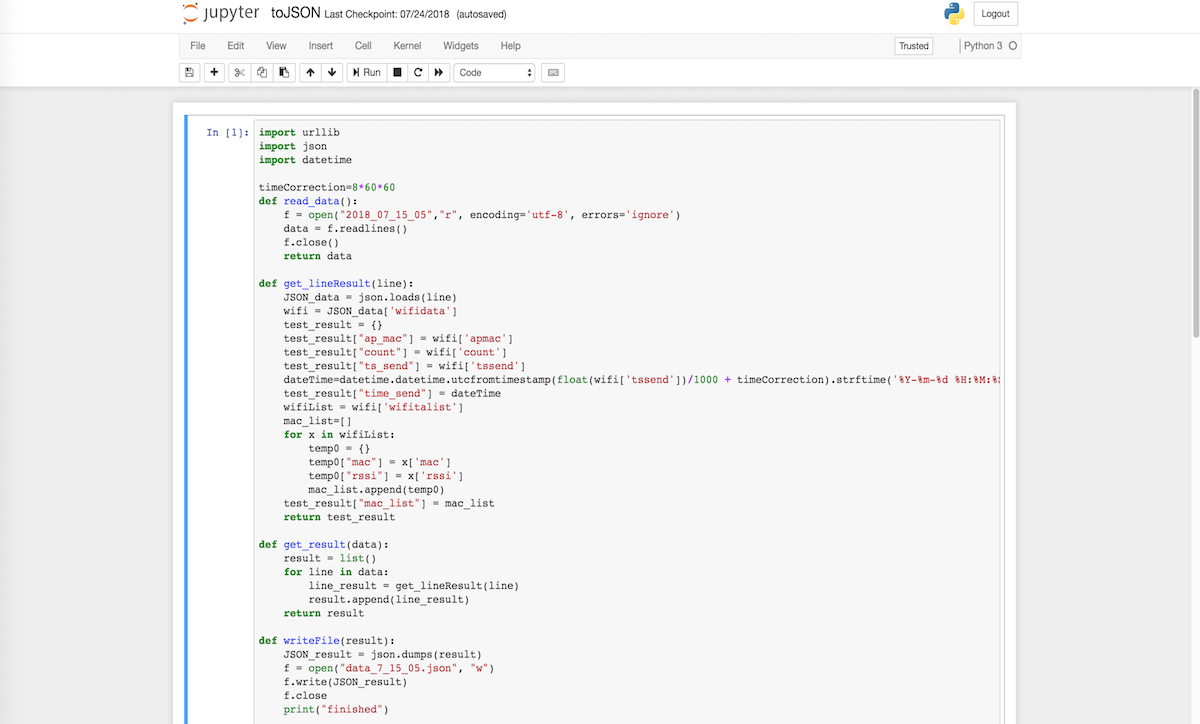
Task: Open the Kernel menu
Action: coord(407,46)
